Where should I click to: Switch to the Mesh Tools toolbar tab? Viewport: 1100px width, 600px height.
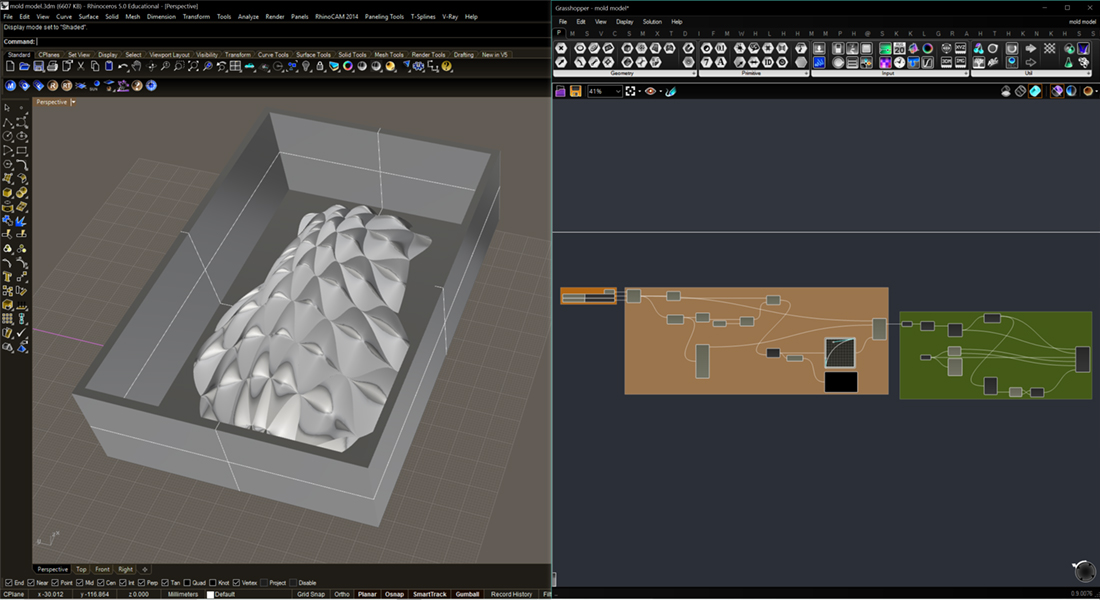click(x=389, y=55)
